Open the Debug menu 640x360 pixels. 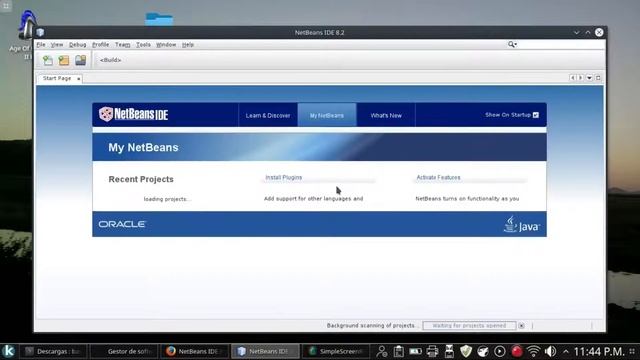pyautogui.click(x=78, y=44)
